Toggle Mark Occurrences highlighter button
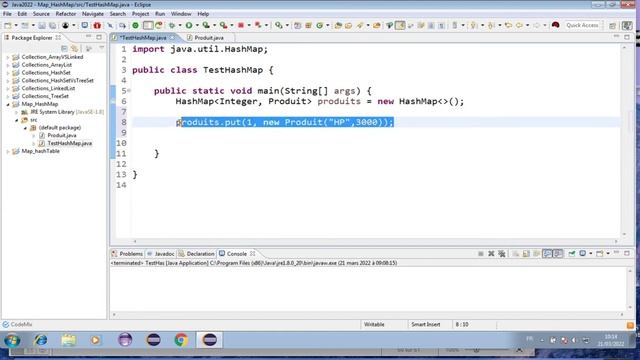640x360 pixels. [400, 25]
